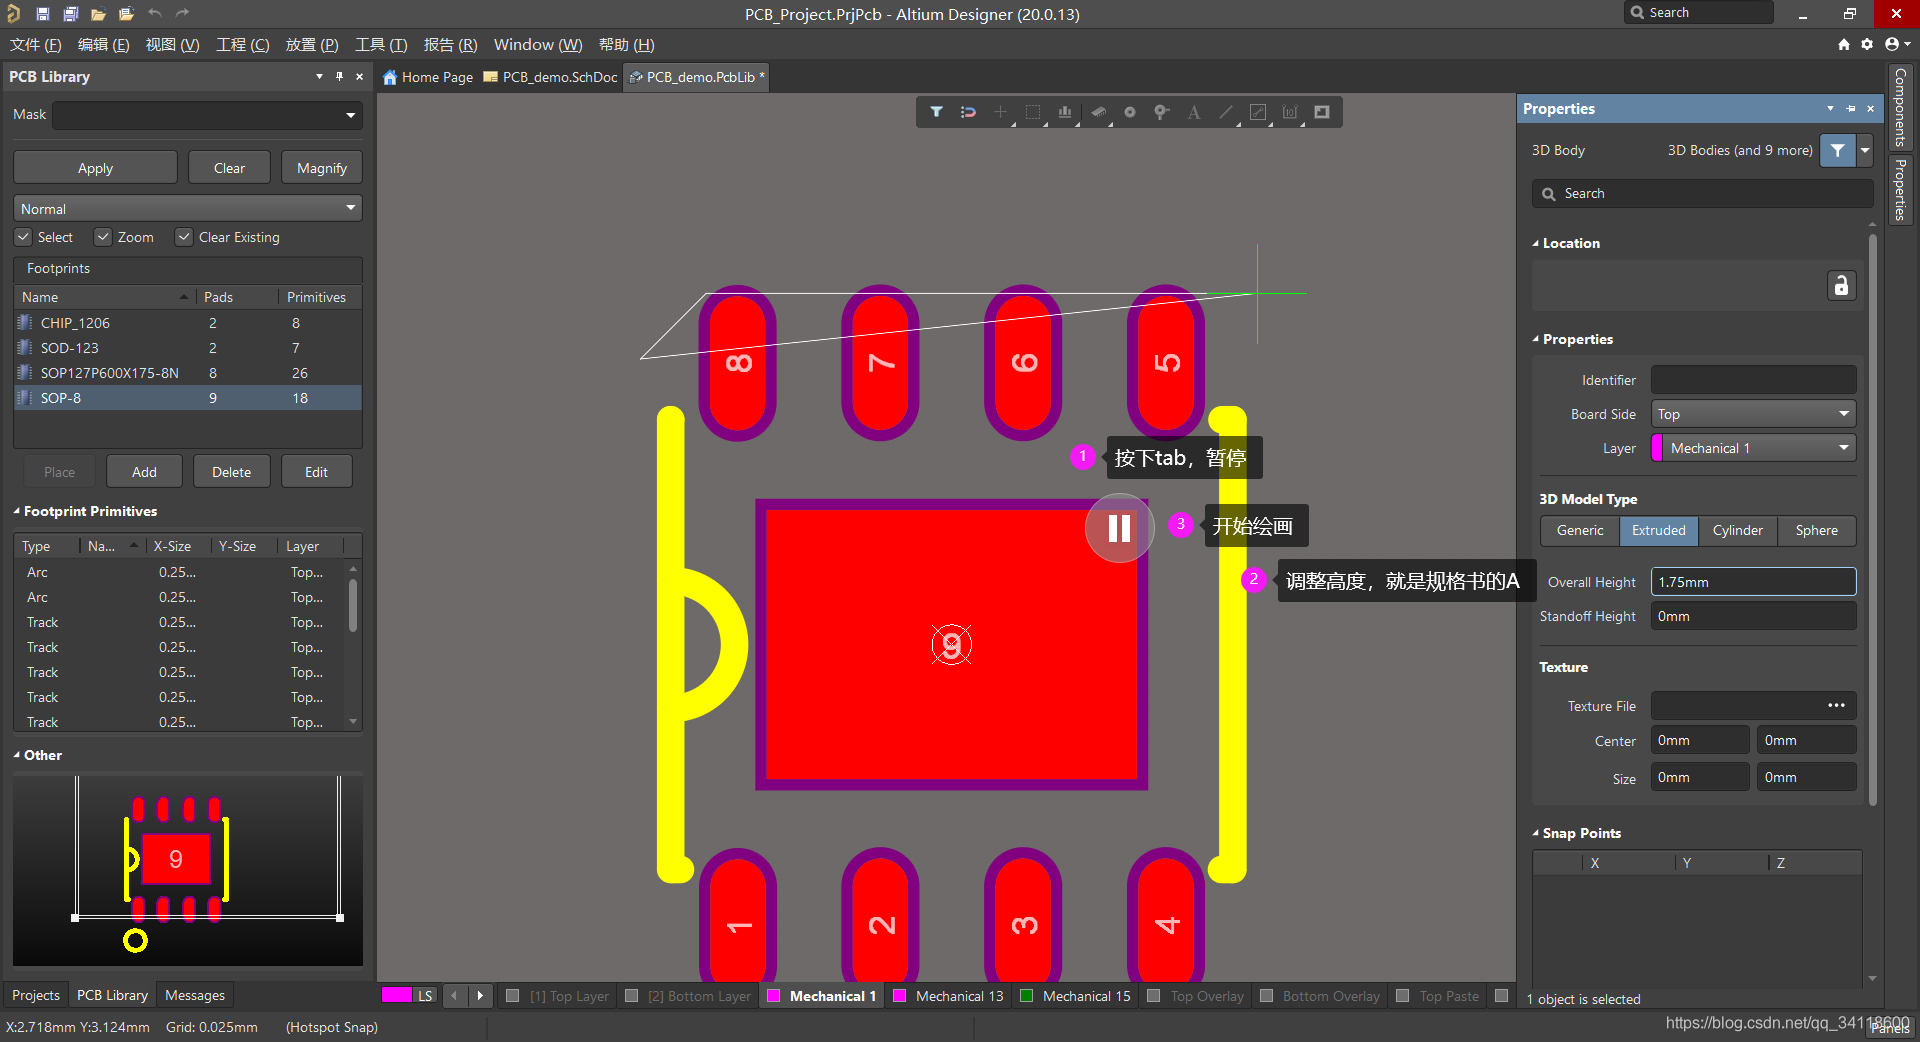1920x1042 pixels.
Task: Open the 文件 (F) menu
Action: tap(36, 45)
